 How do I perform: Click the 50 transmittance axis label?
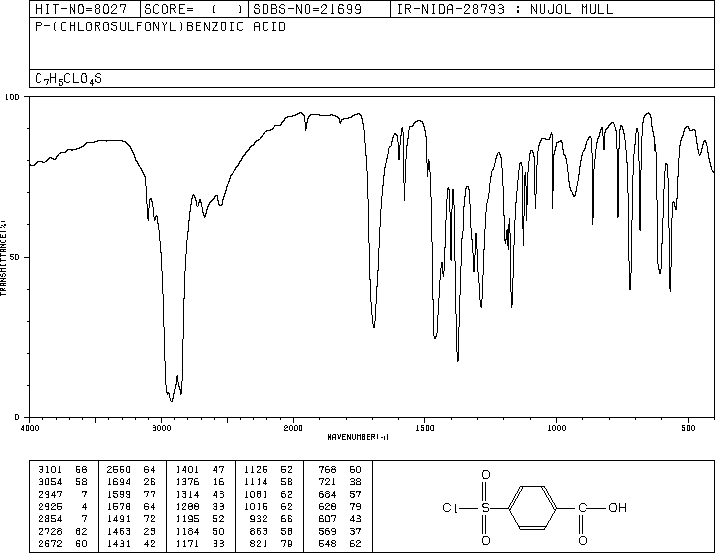point(14,257)
